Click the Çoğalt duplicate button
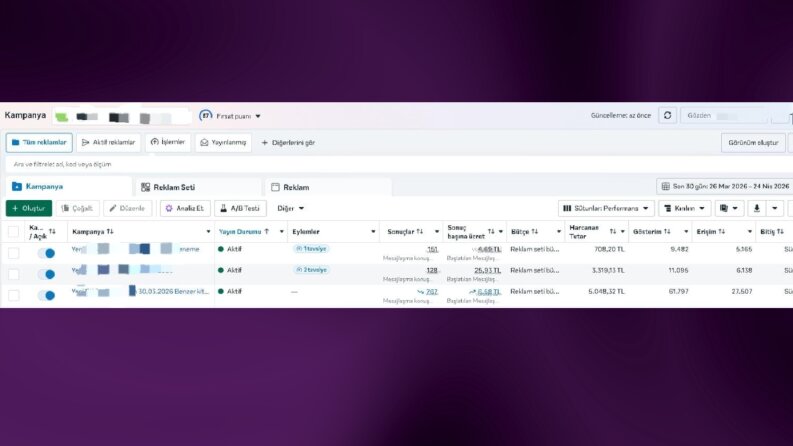Image resolution: width=793 pixels, height=446 pixels. coord(77,208)
